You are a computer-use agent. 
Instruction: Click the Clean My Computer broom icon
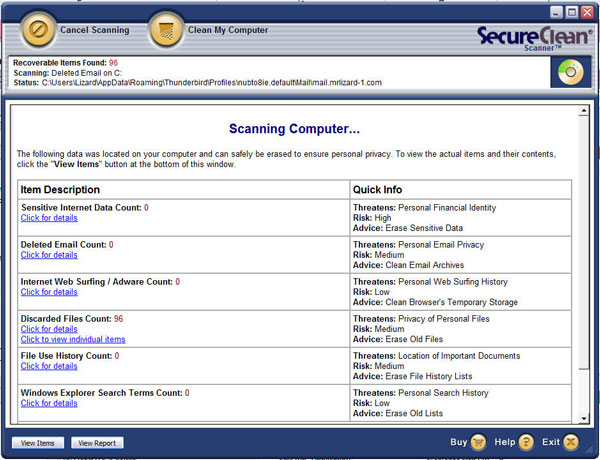(166, 29)
